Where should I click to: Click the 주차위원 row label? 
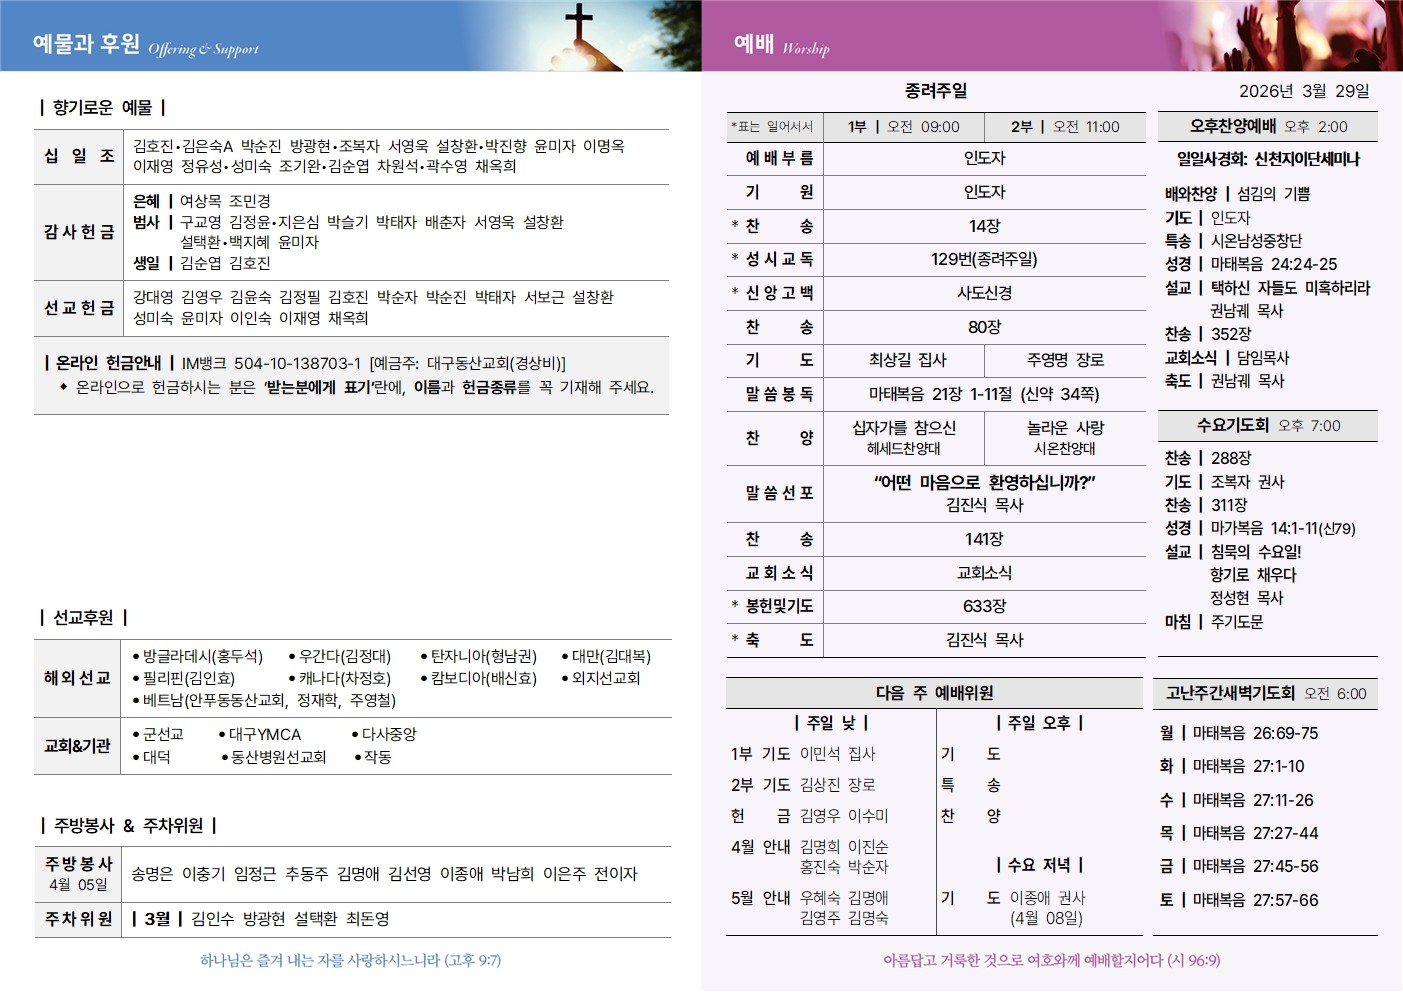click(x=79, y=919)
